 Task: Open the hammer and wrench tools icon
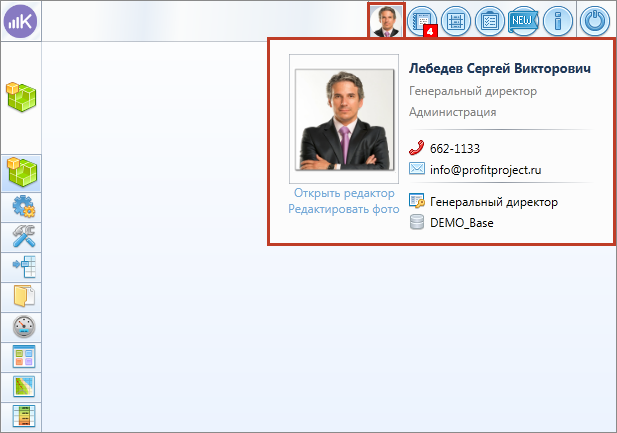point(24,236)
